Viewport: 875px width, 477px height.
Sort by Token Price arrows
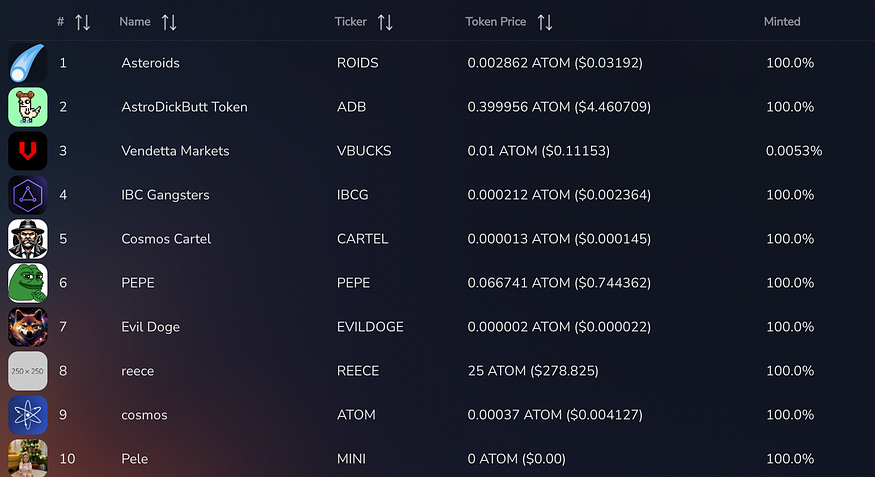545,22
